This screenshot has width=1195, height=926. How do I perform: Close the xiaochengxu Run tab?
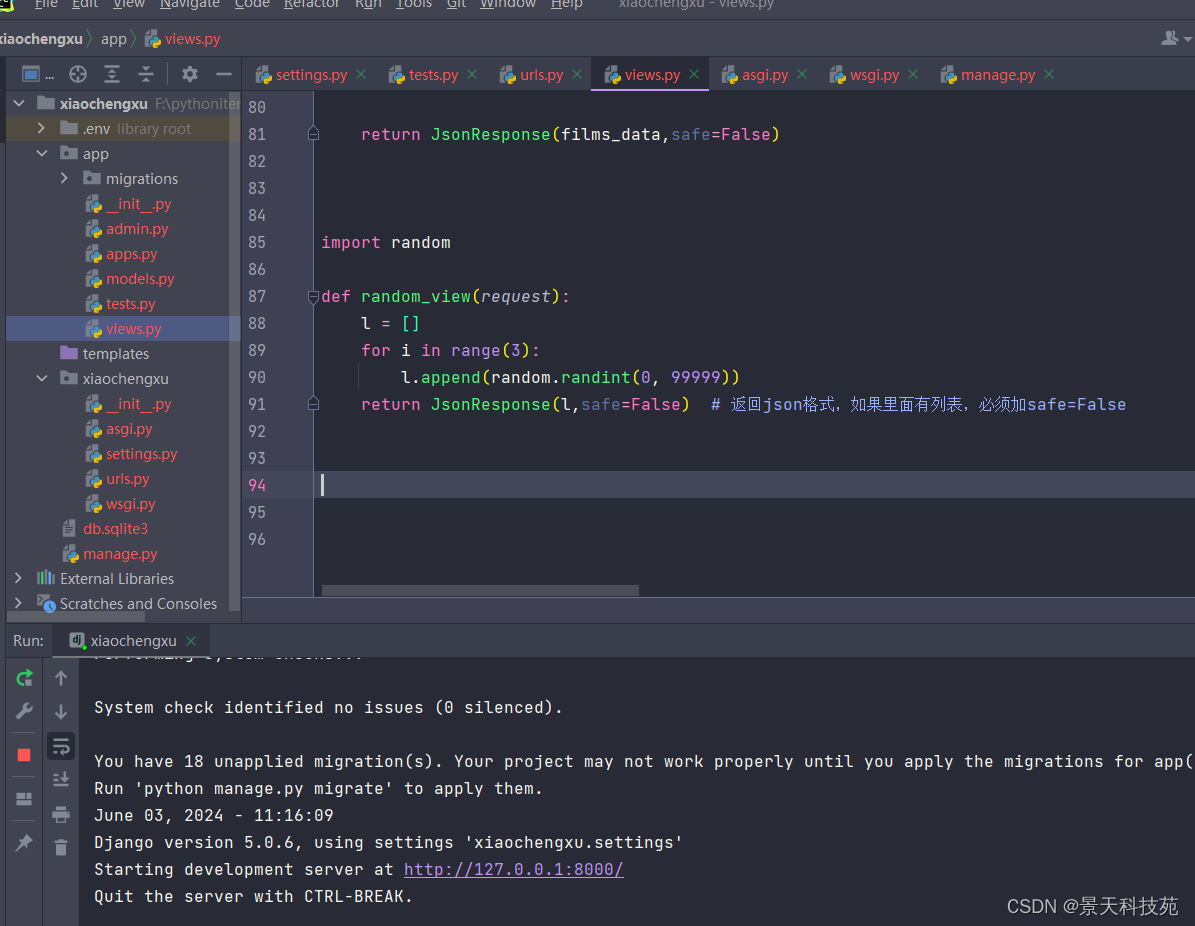[191, 641]
